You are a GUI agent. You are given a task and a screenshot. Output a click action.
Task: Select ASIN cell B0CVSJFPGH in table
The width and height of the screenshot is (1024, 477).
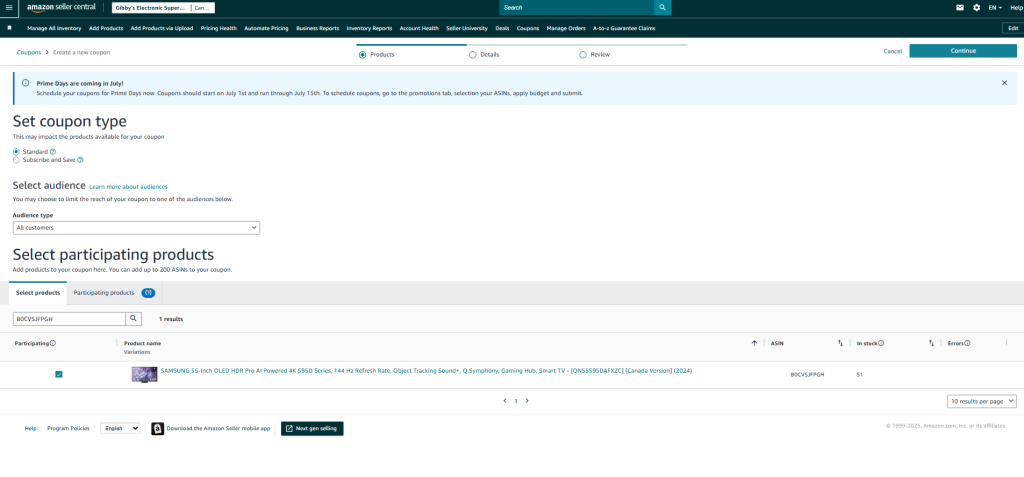pyautogui.click(x=807, y=375)
